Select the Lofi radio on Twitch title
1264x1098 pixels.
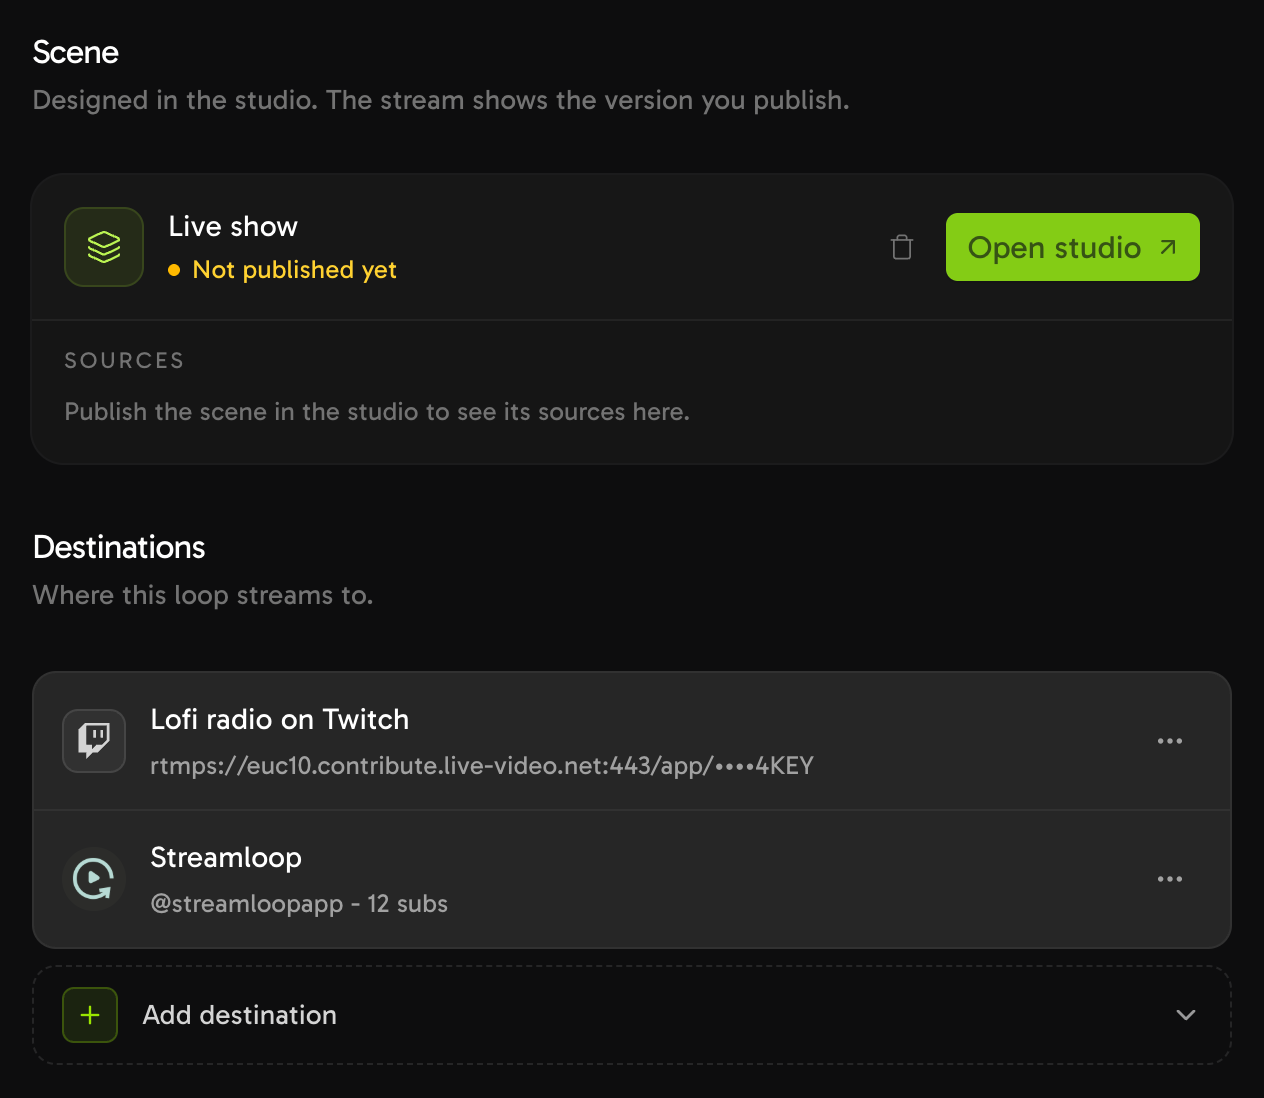[280, 719]
